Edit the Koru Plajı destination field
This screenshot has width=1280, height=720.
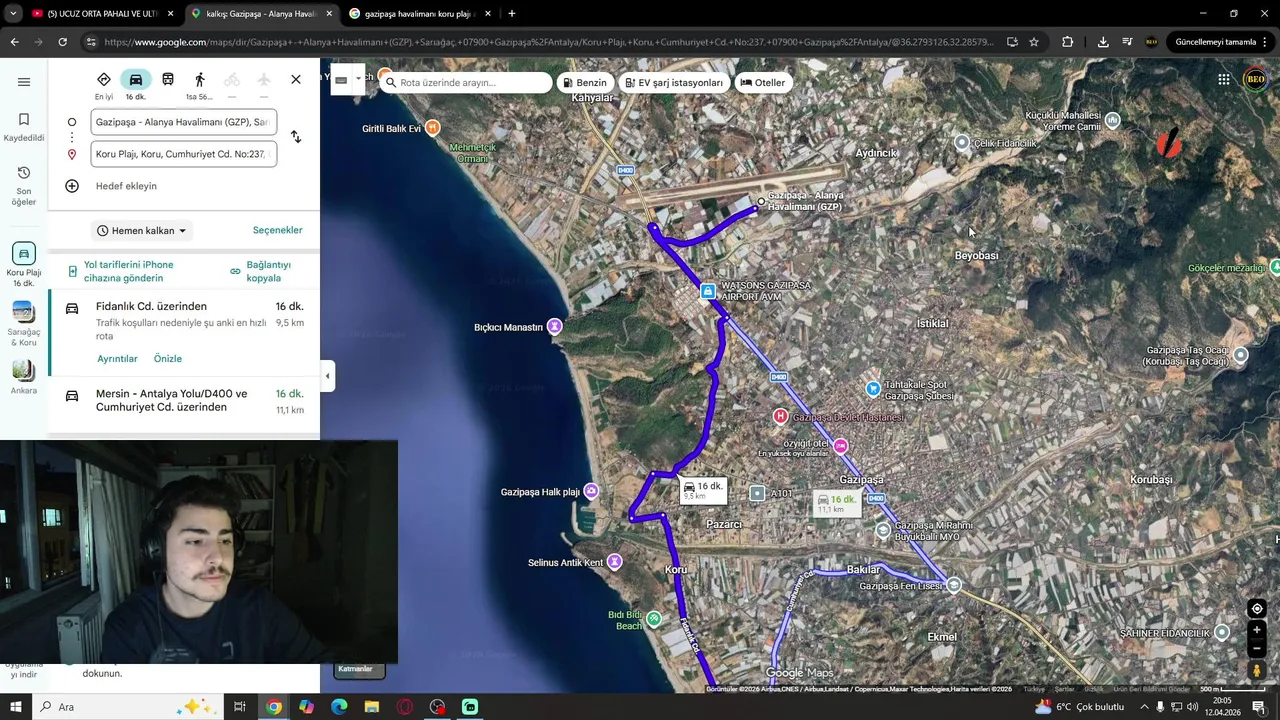(x=183, y=154)
